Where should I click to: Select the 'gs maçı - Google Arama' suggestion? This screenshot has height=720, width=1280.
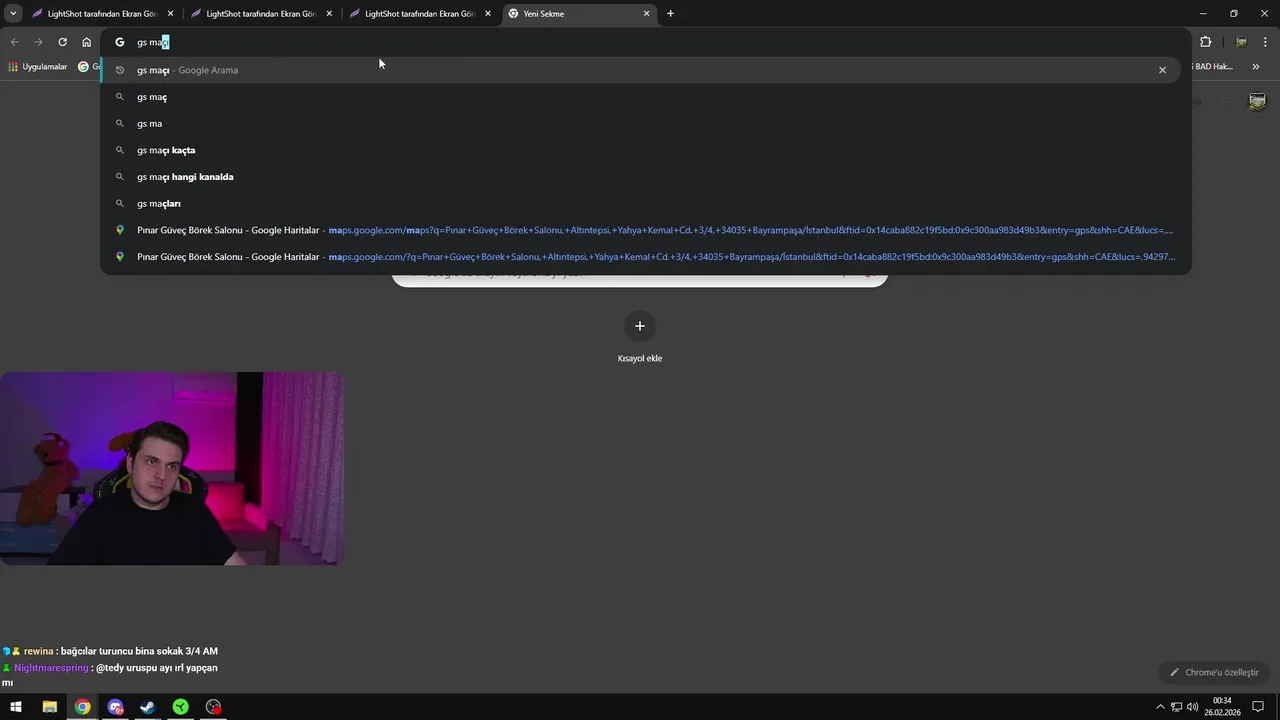click(x=640, y=70)
